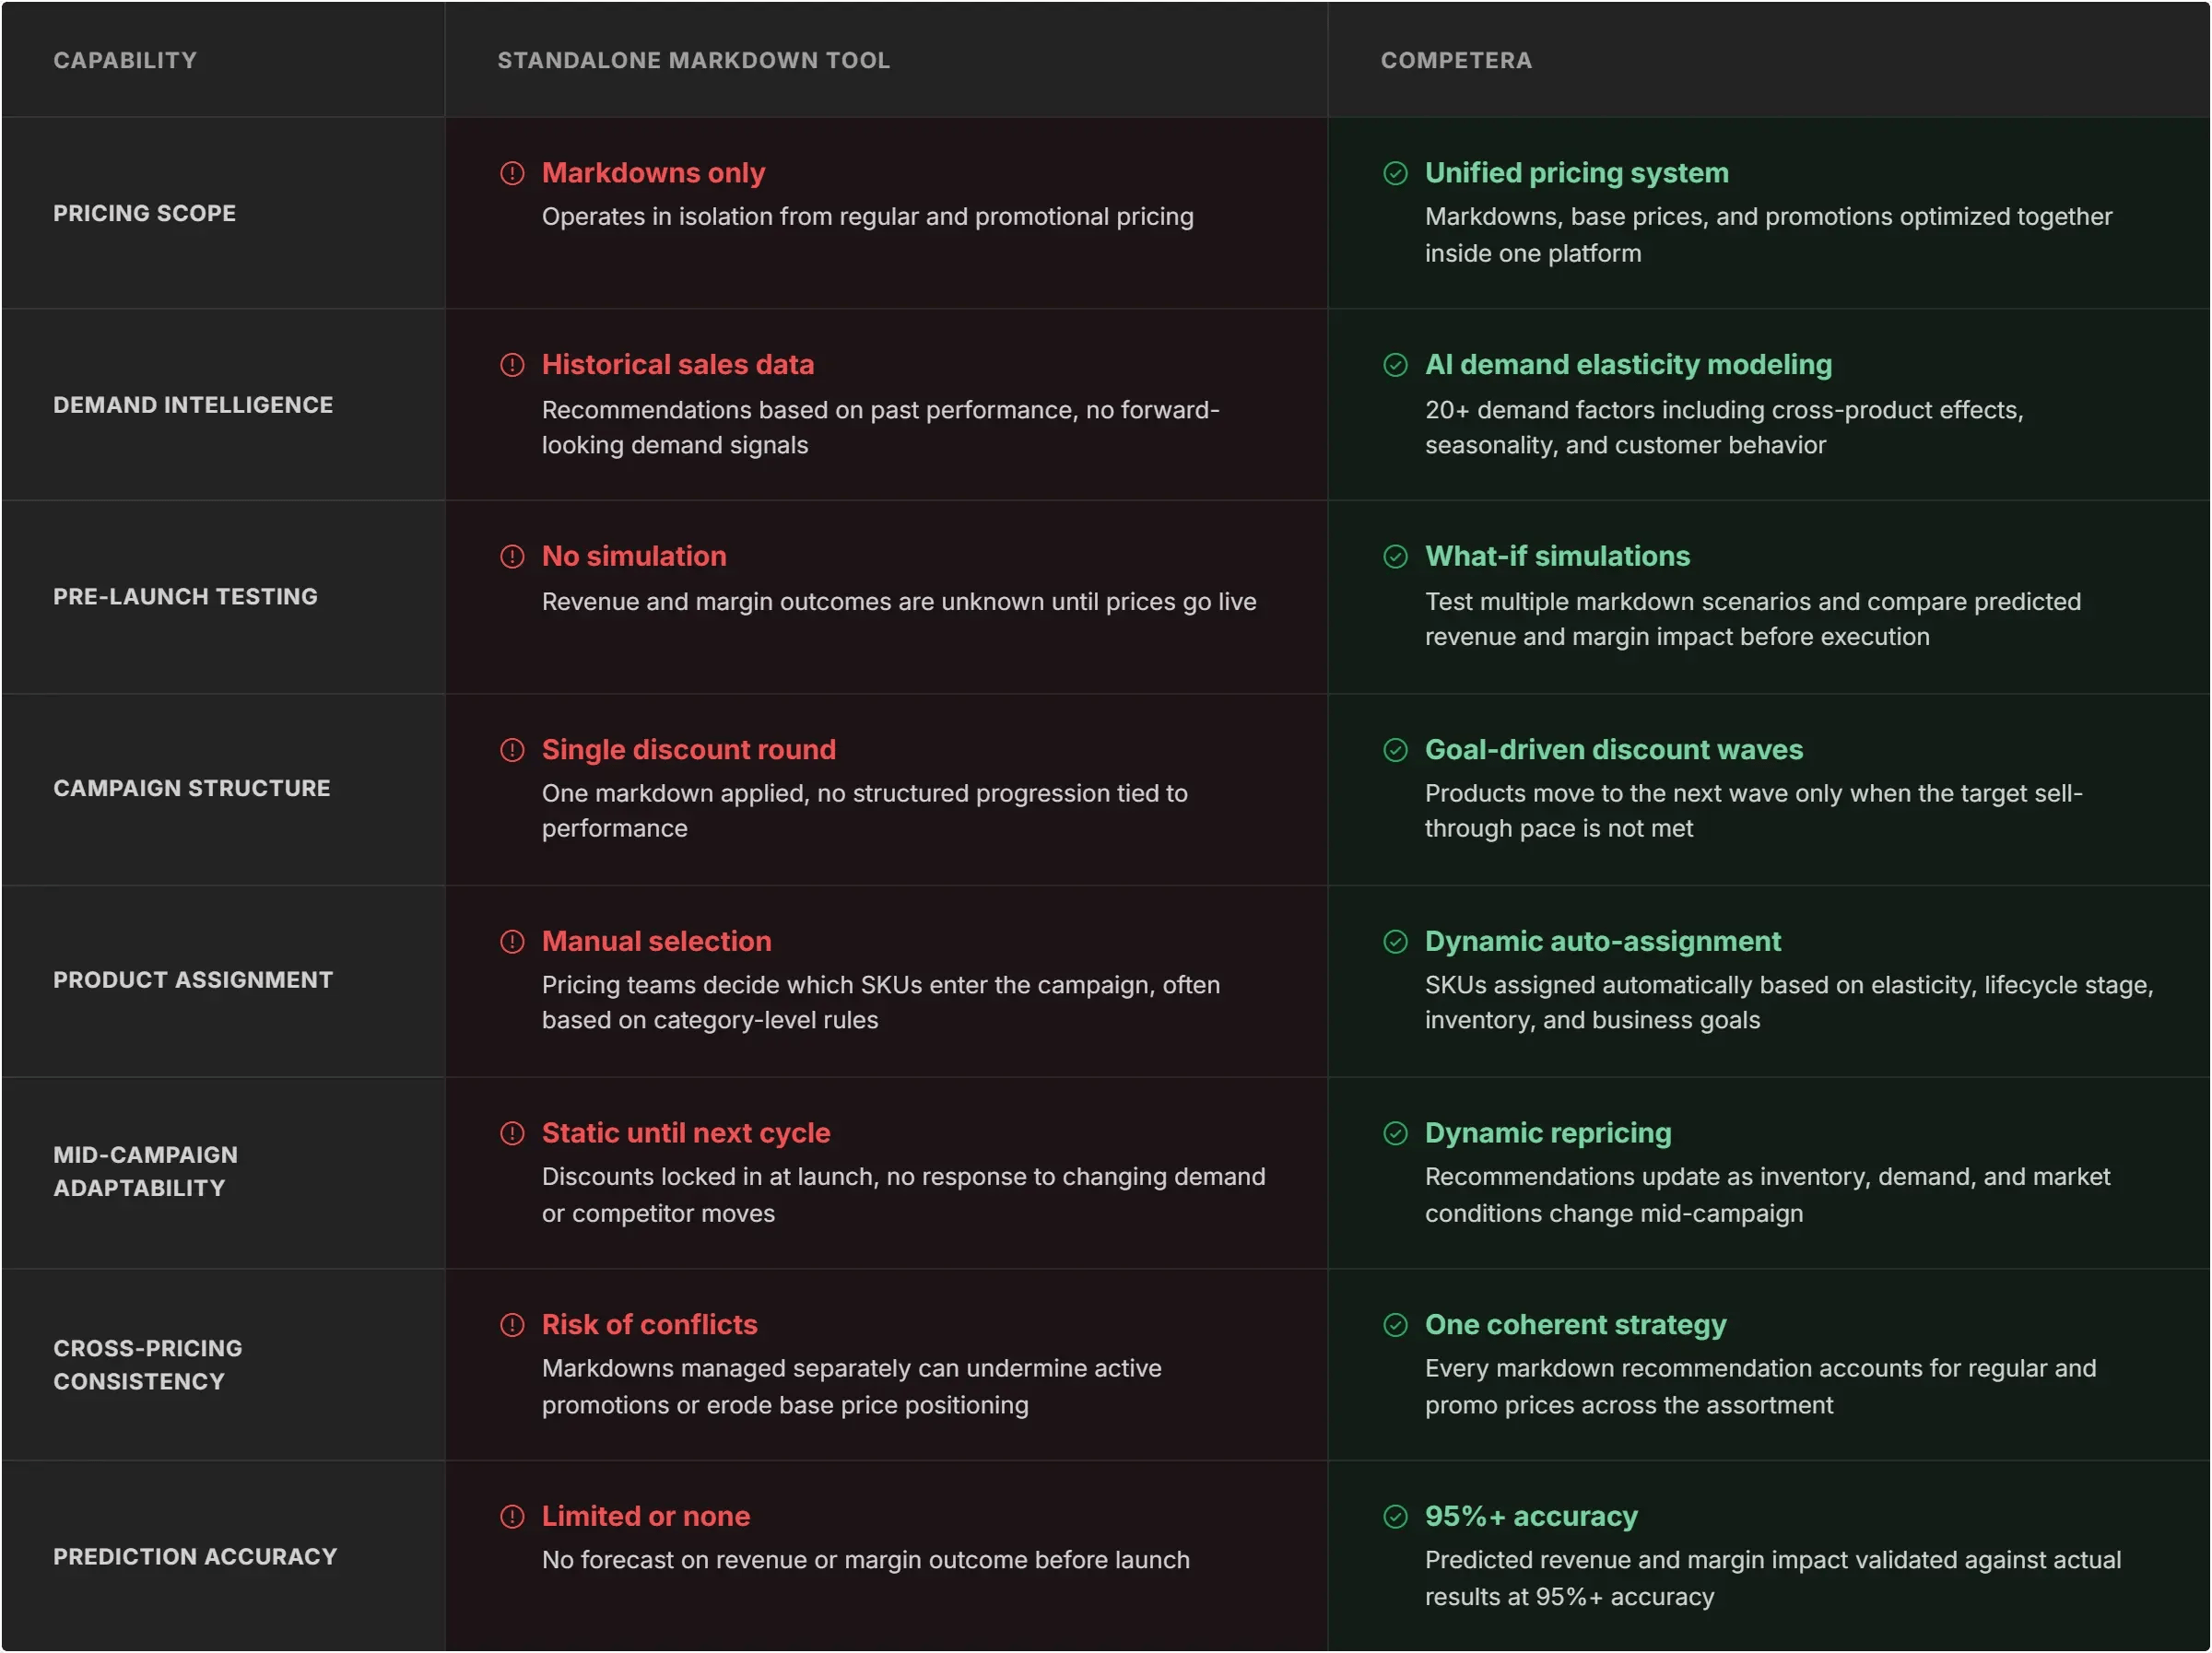Click checkmark icon beside AI demand elasticity modeling
The height and width of the screenshot is (1653, 2212).
[1395, 365]
